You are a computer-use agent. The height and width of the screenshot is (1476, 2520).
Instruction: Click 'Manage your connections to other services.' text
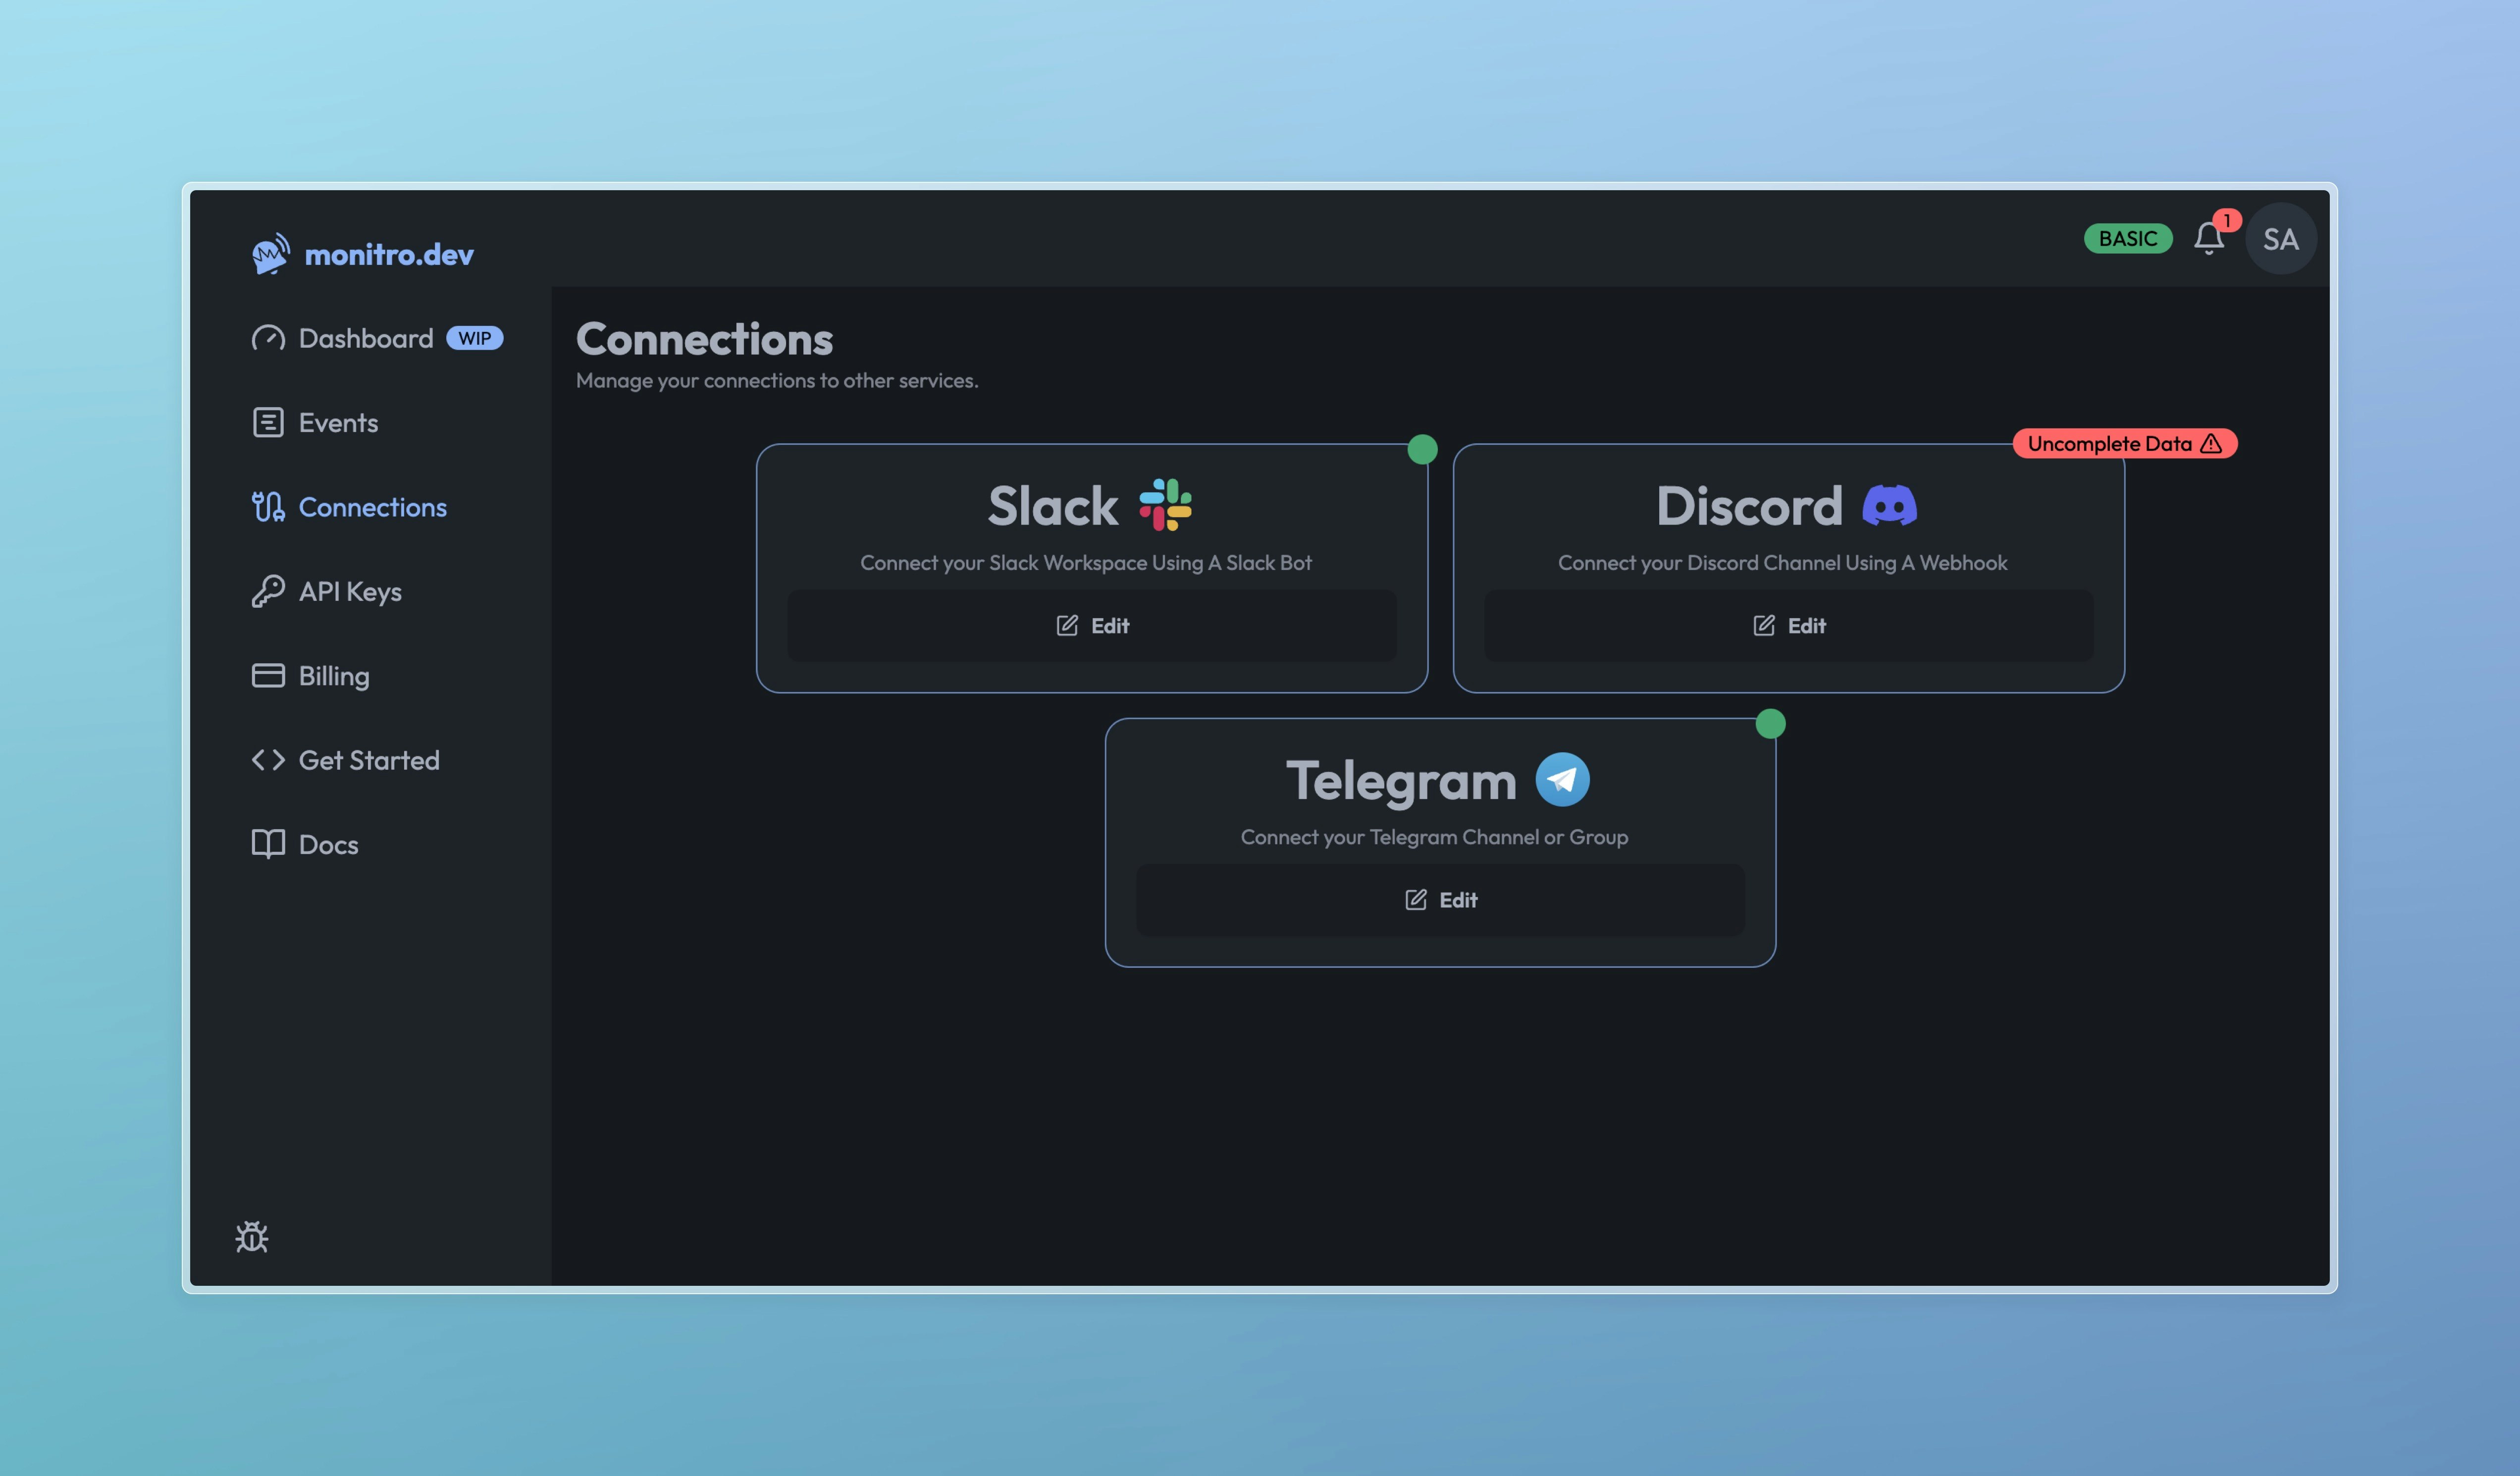point(777,380)
